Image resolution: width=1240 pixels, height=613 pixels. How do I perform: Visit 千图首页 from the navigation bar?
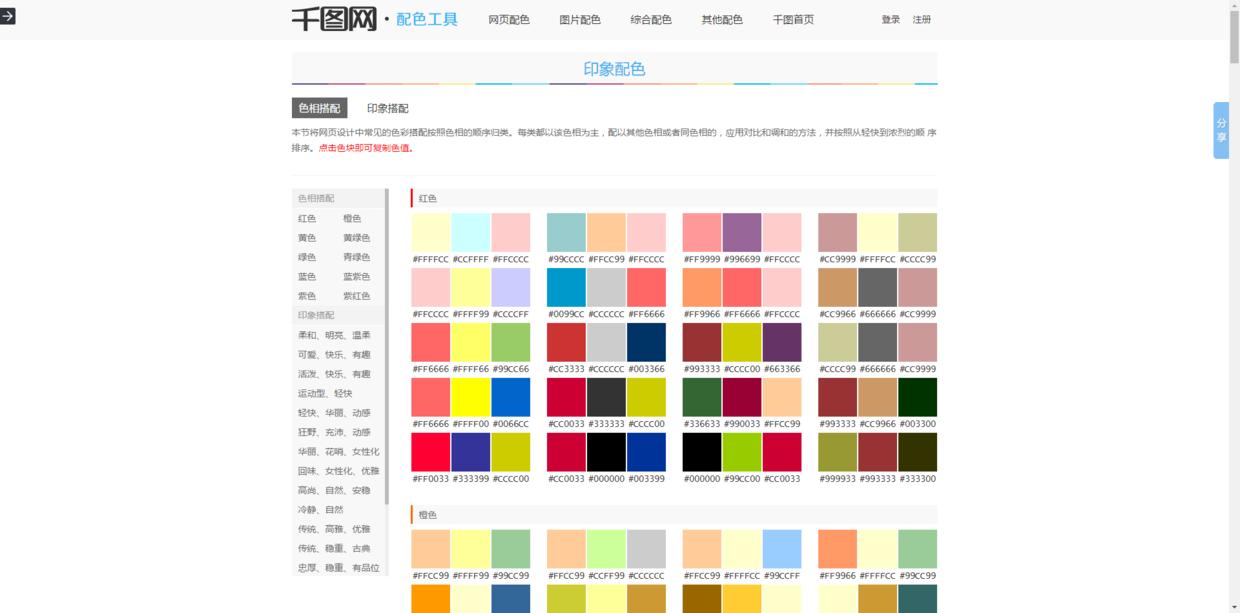[794, 18]
